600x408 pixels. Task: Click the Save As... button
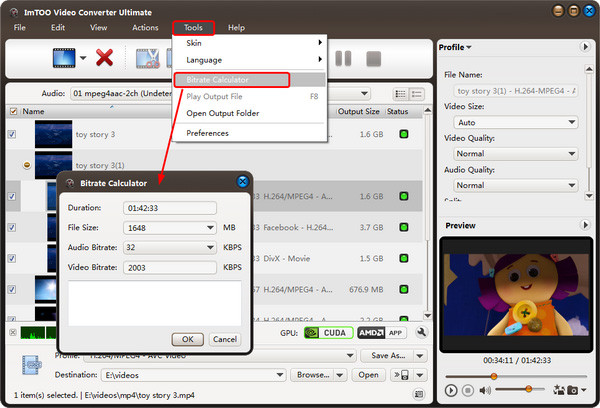pyautogui.click(x=388, y=355)
